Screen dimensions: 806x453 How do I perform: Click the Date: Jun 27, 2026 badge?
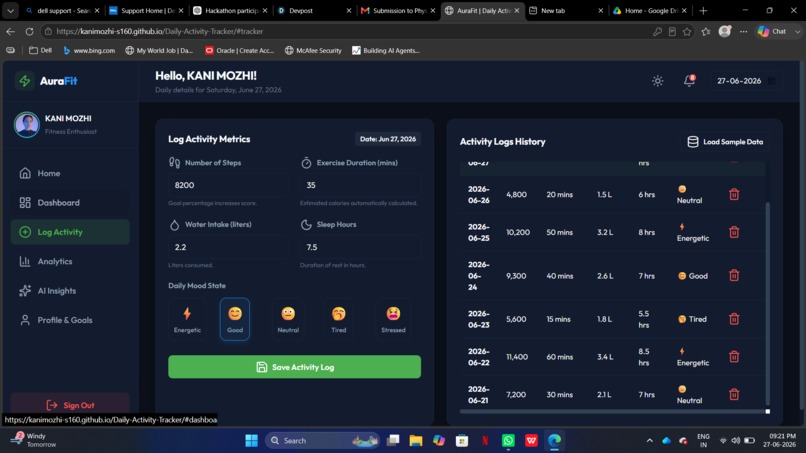[x=388, y=139]
